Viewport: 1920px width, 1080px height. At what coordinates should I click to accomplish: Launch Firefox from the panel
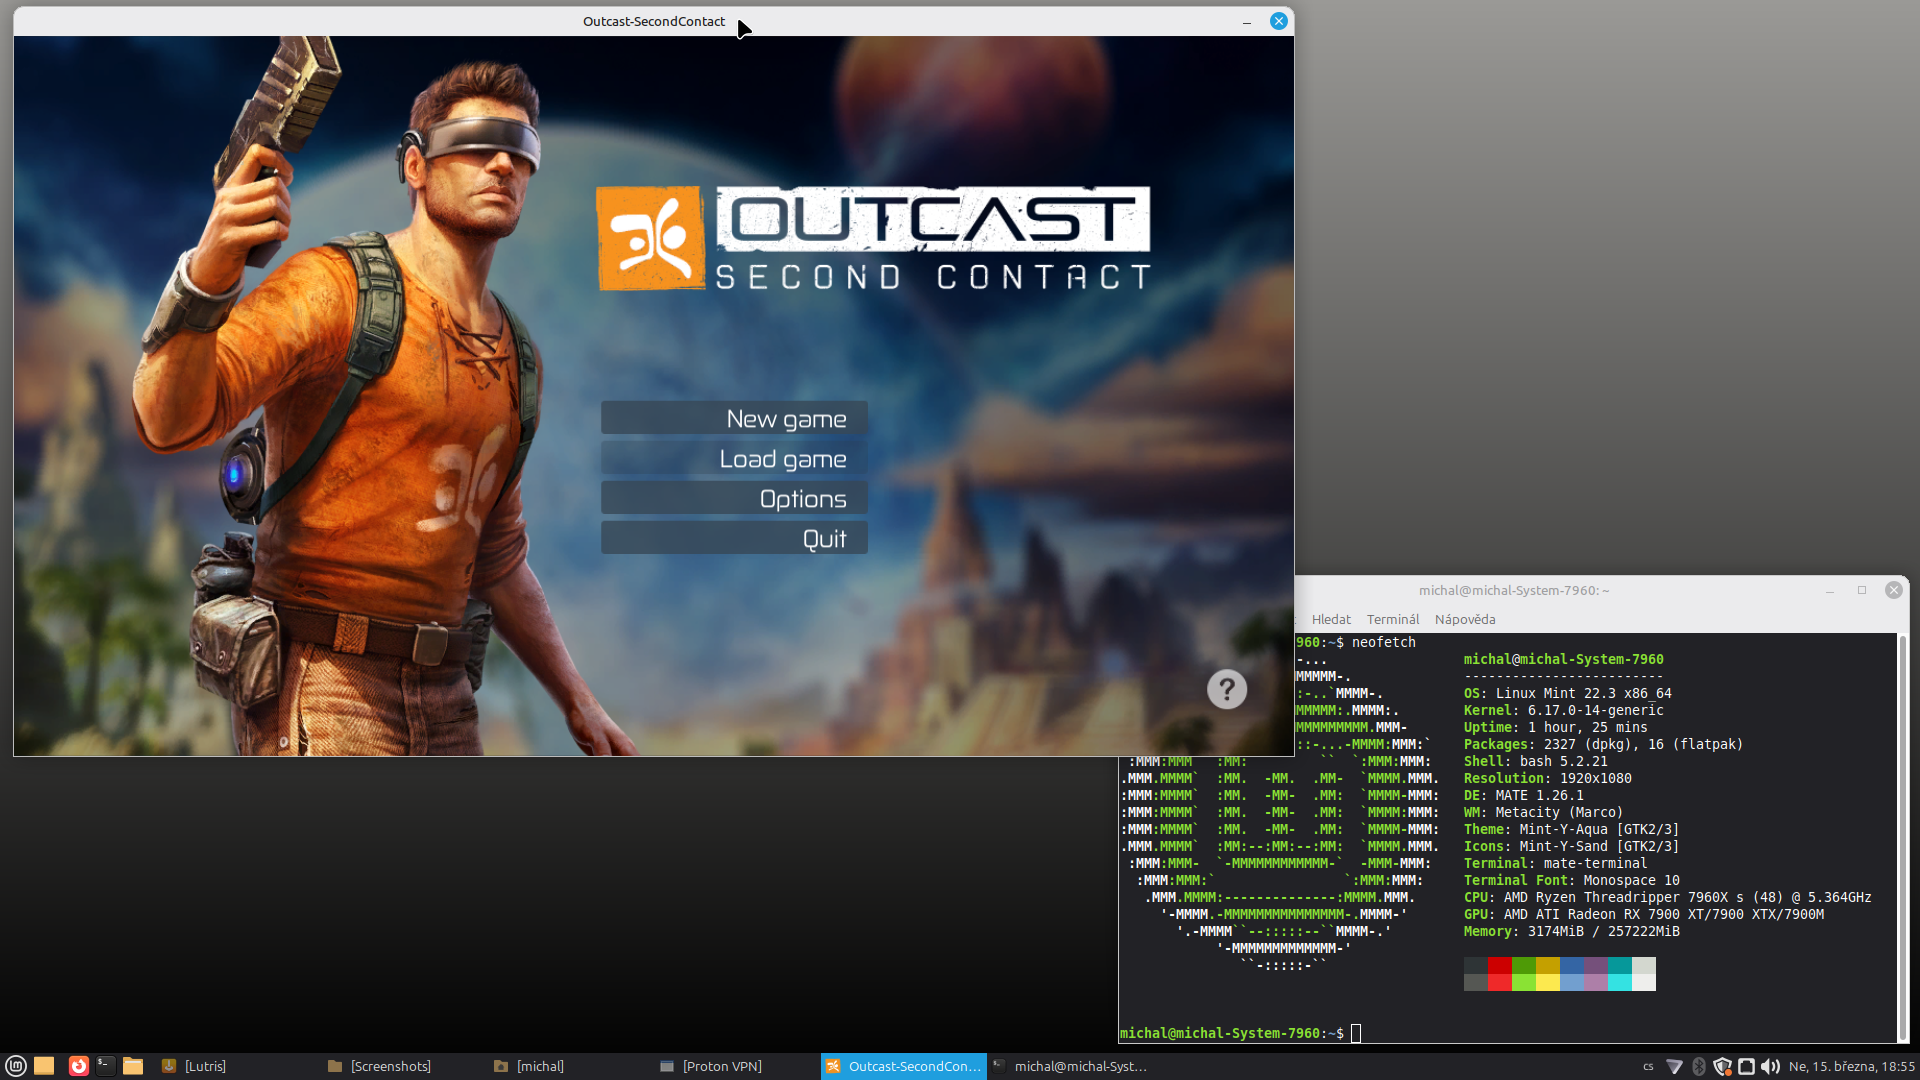tap(78, 1066)
